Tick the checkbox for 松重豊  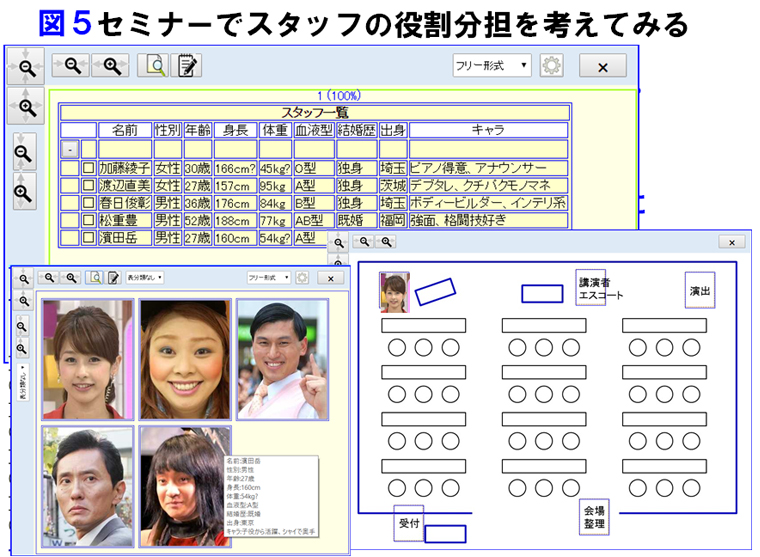[x=88, y=221]
